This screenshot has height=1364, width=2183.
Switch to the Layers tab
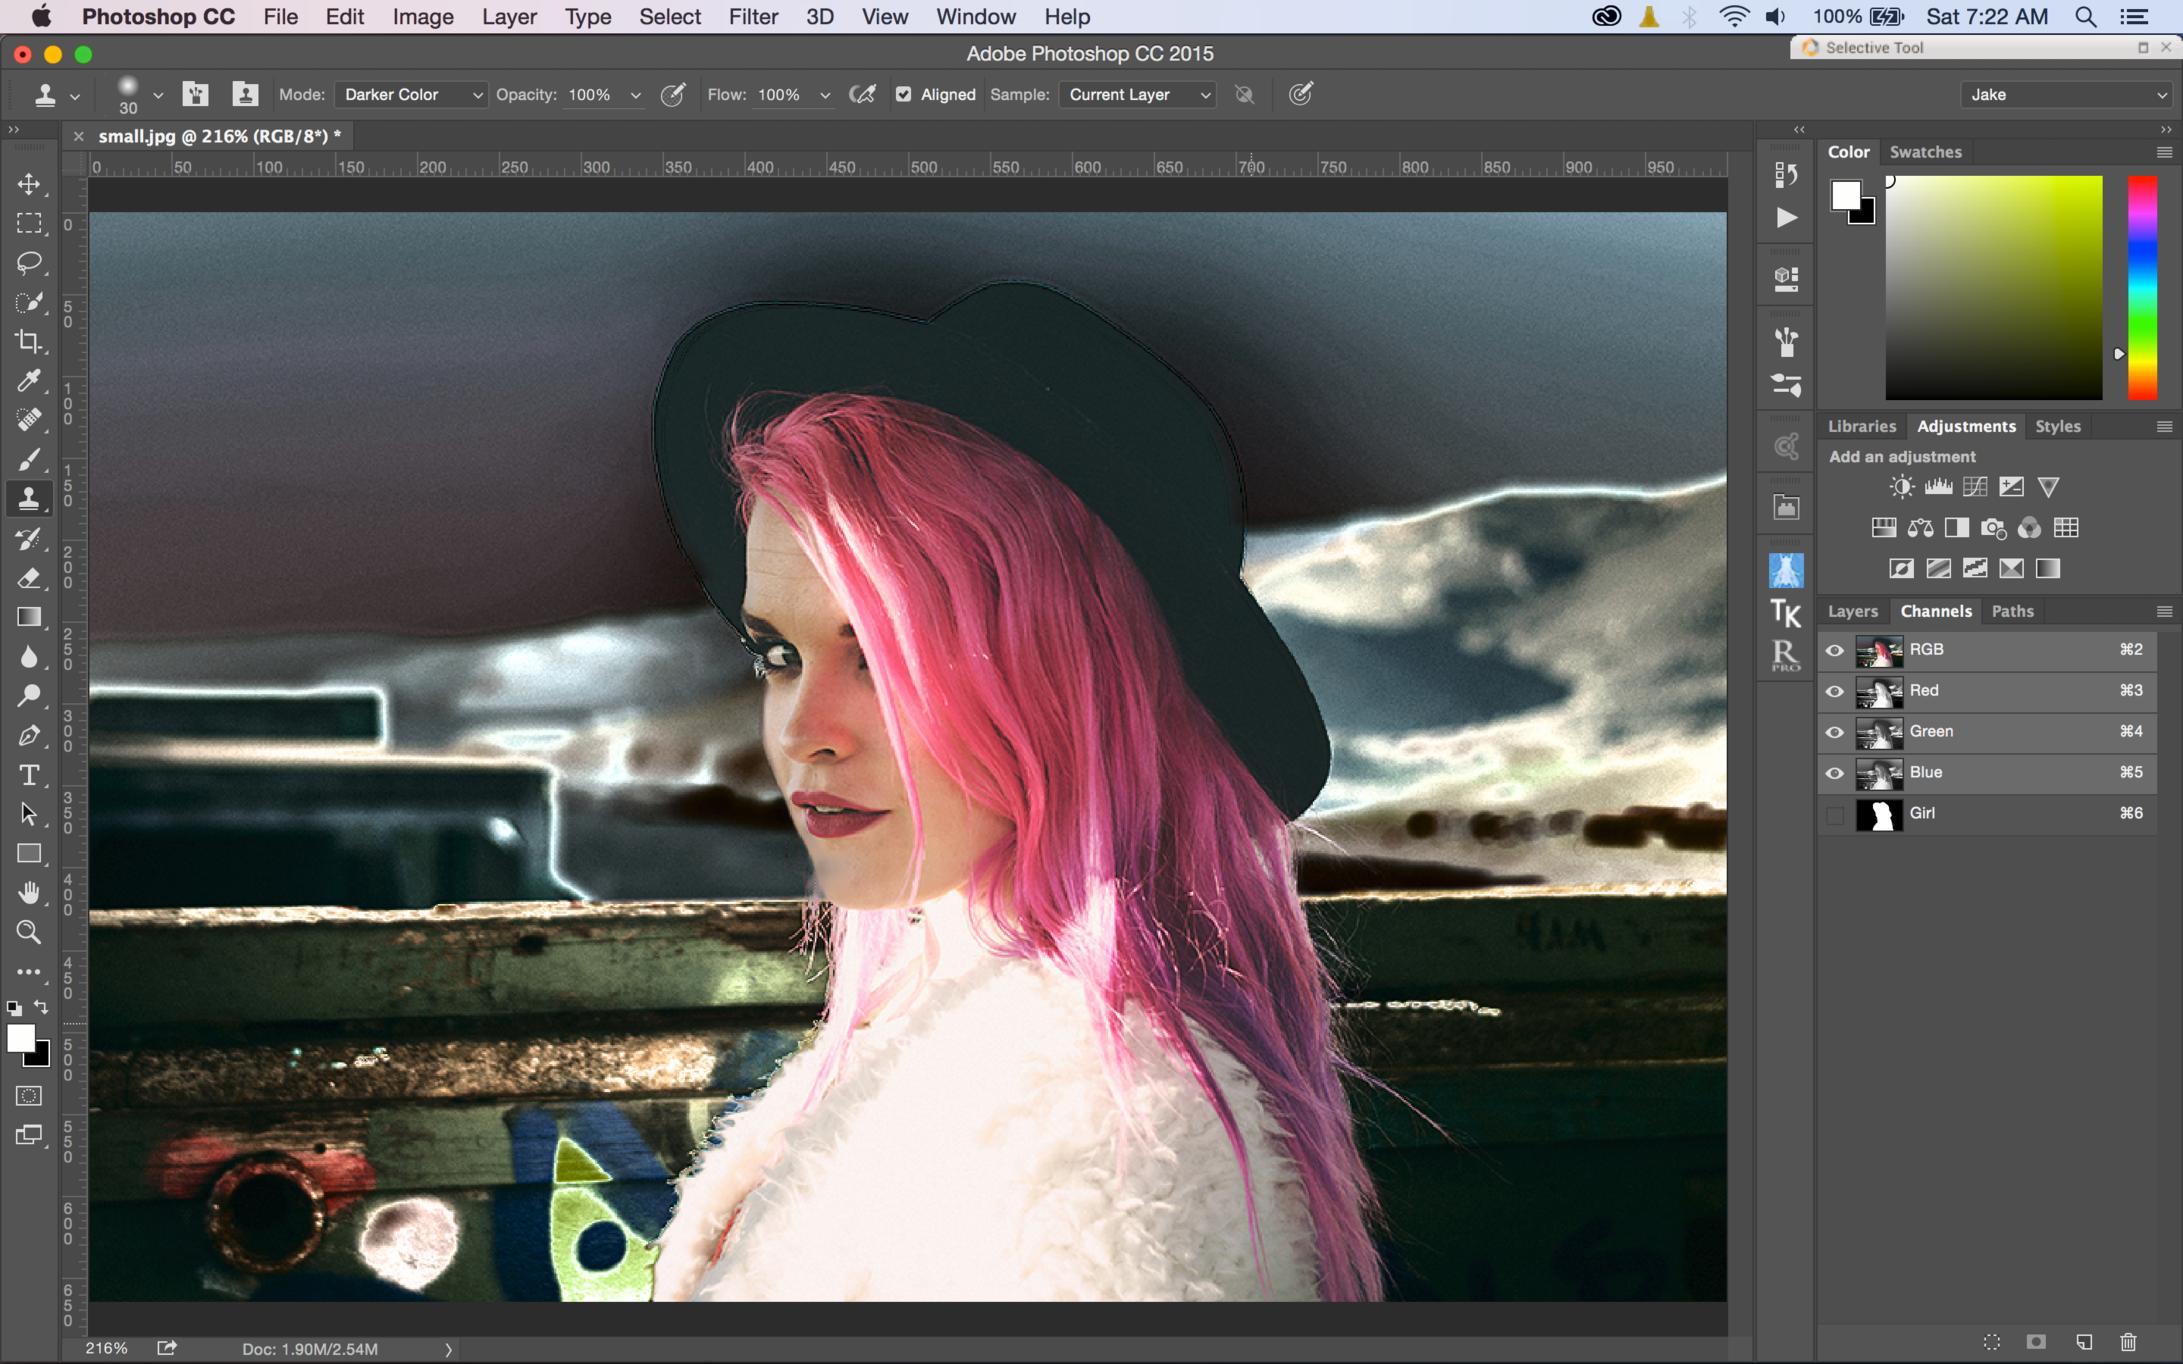click(x=1852, y=611)
